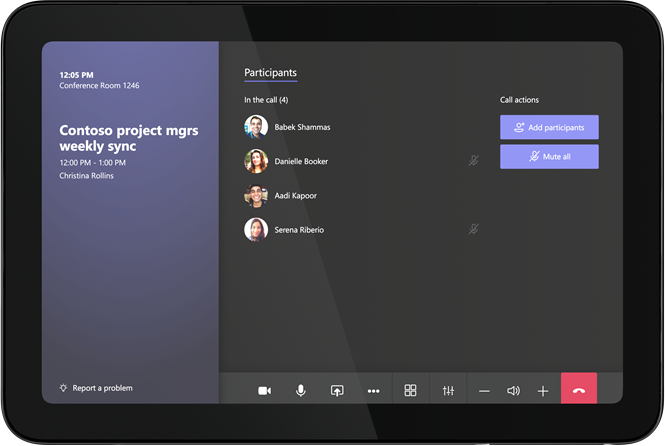This screenshot has height=446, width=665.
Task: Select the Participants tab heading
Action: (270, 73)
